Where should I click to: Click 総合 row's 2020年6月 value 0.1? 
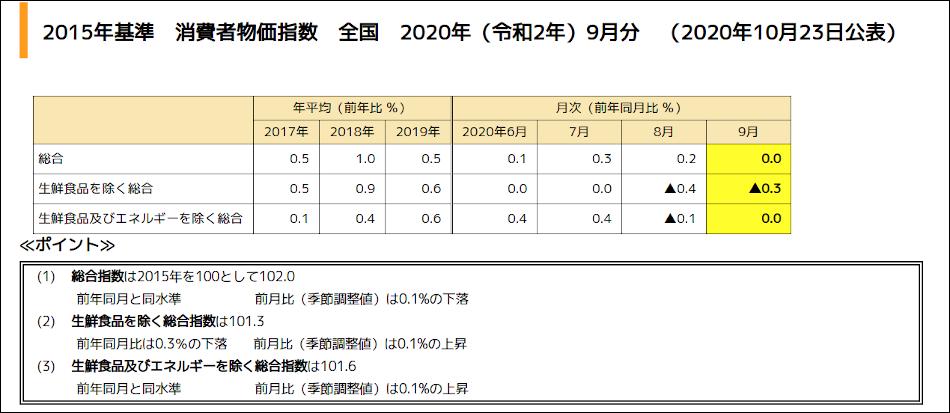pyautogui.click(x=517, y=159)
